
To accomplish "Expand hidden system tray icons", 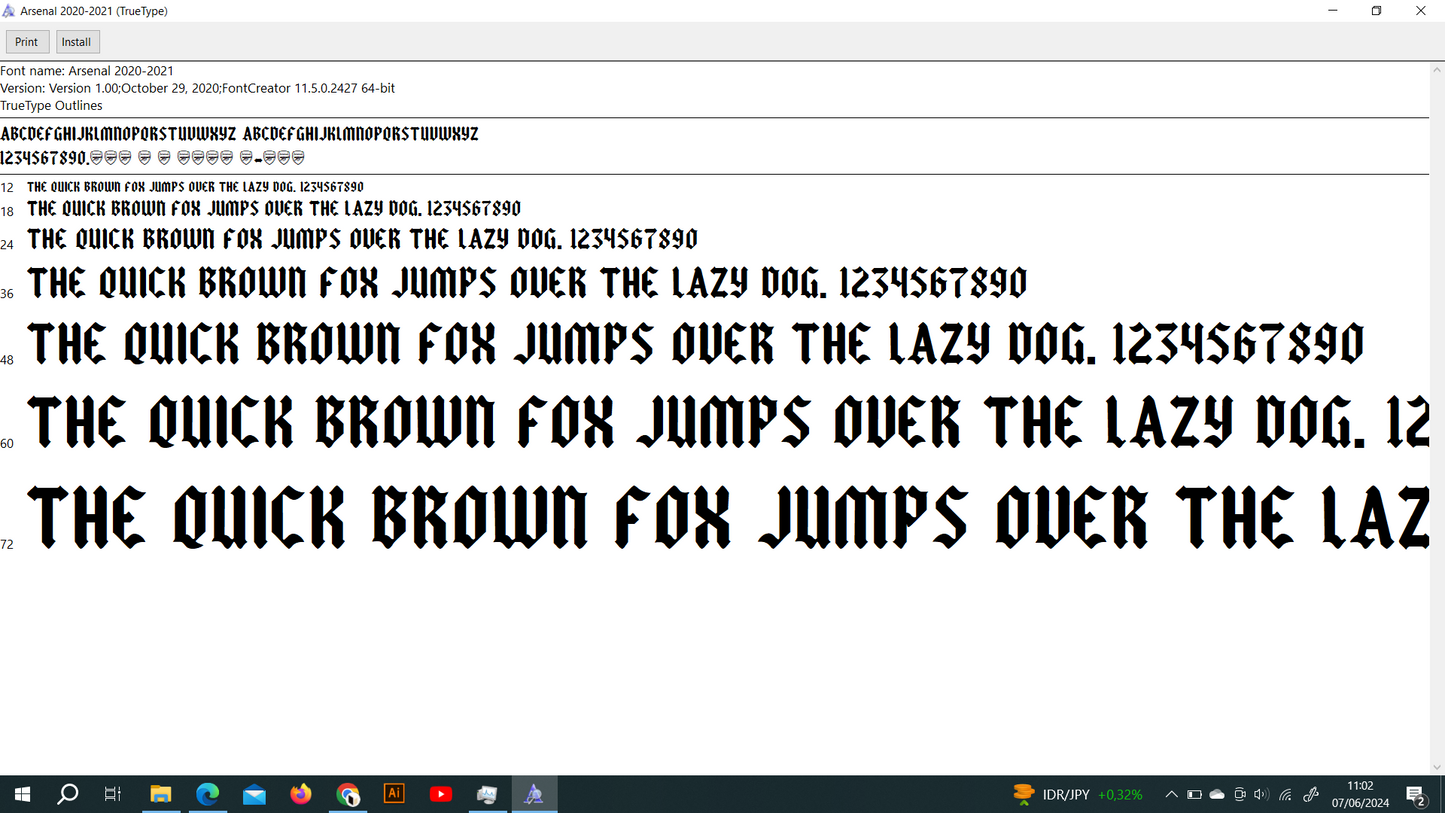I will [x=1171, y=794].
